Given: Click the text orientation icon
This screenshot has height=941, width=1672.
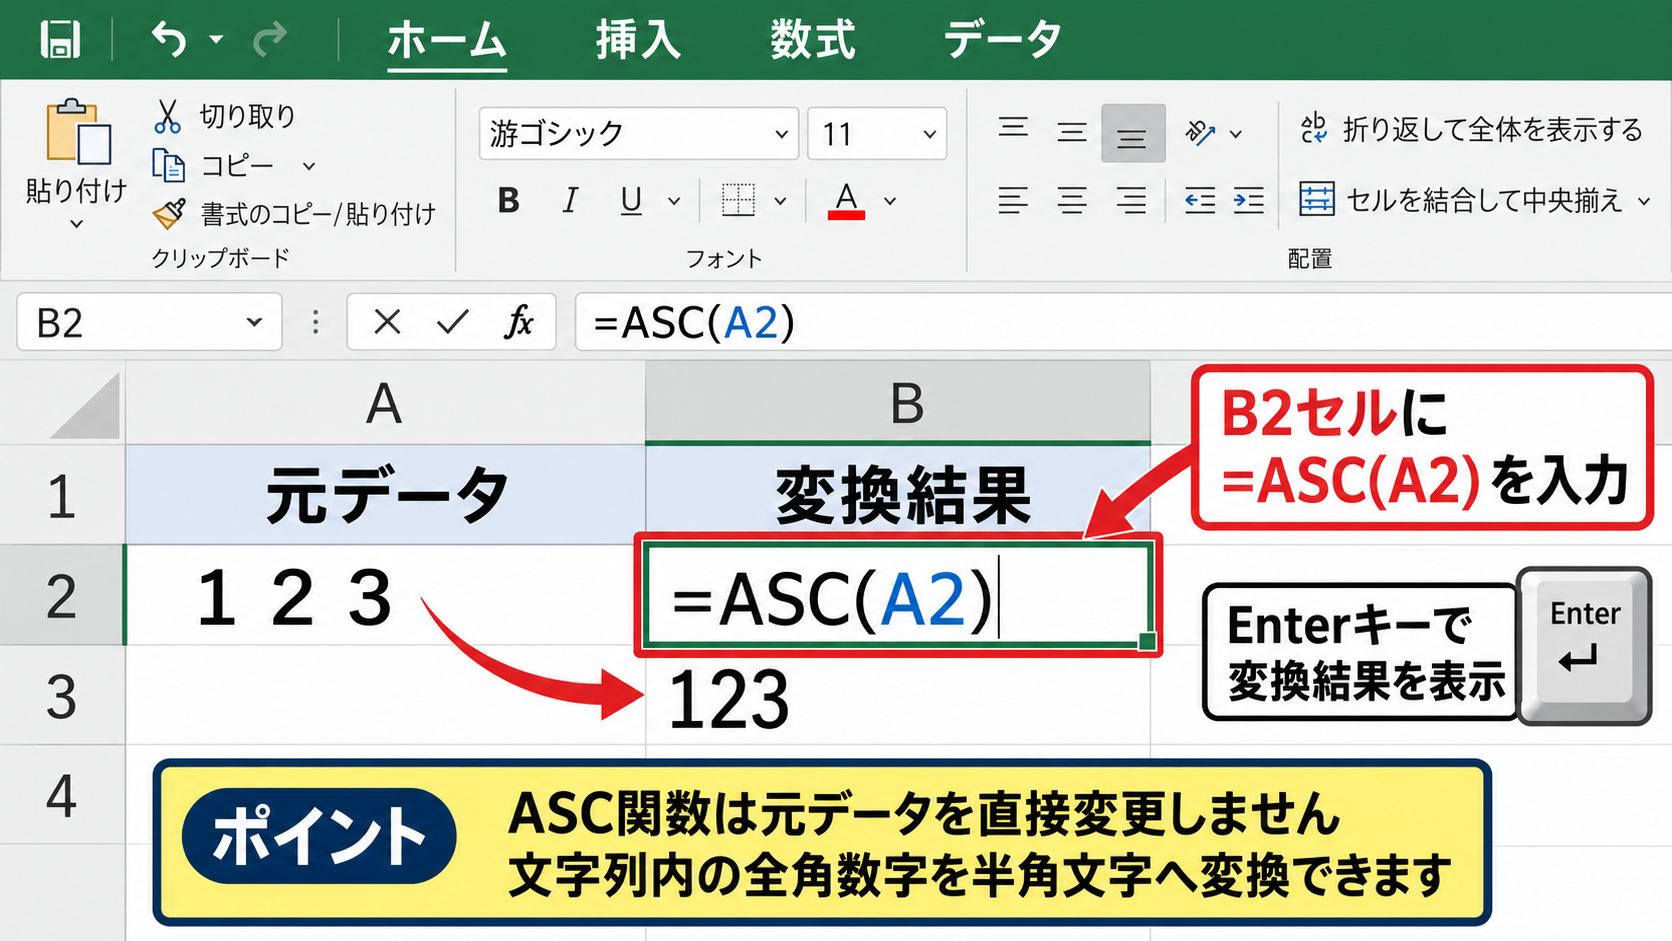Looking at the screenshot, I should (1199, 133).
